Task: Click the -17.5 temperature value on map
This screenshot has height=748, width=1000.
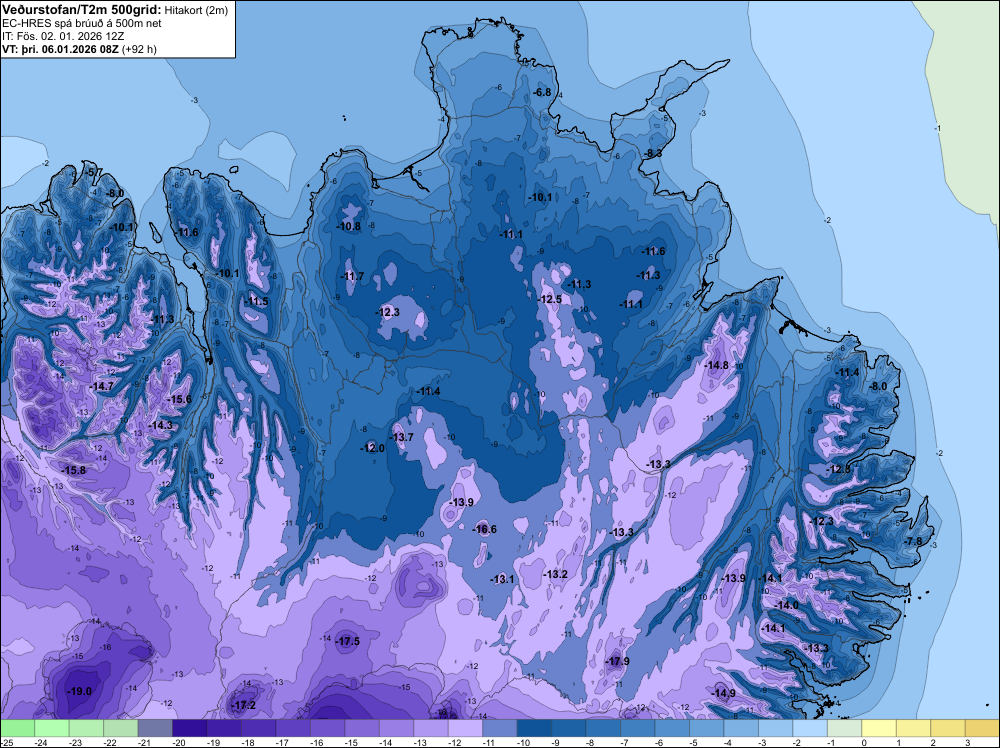Action: [x=348, y=642]
